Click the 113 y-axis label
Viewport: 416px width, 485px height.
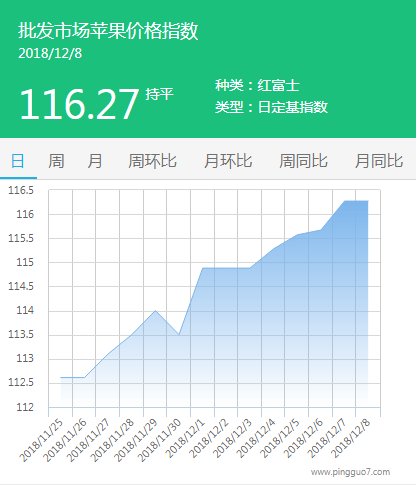pos(25,358)
